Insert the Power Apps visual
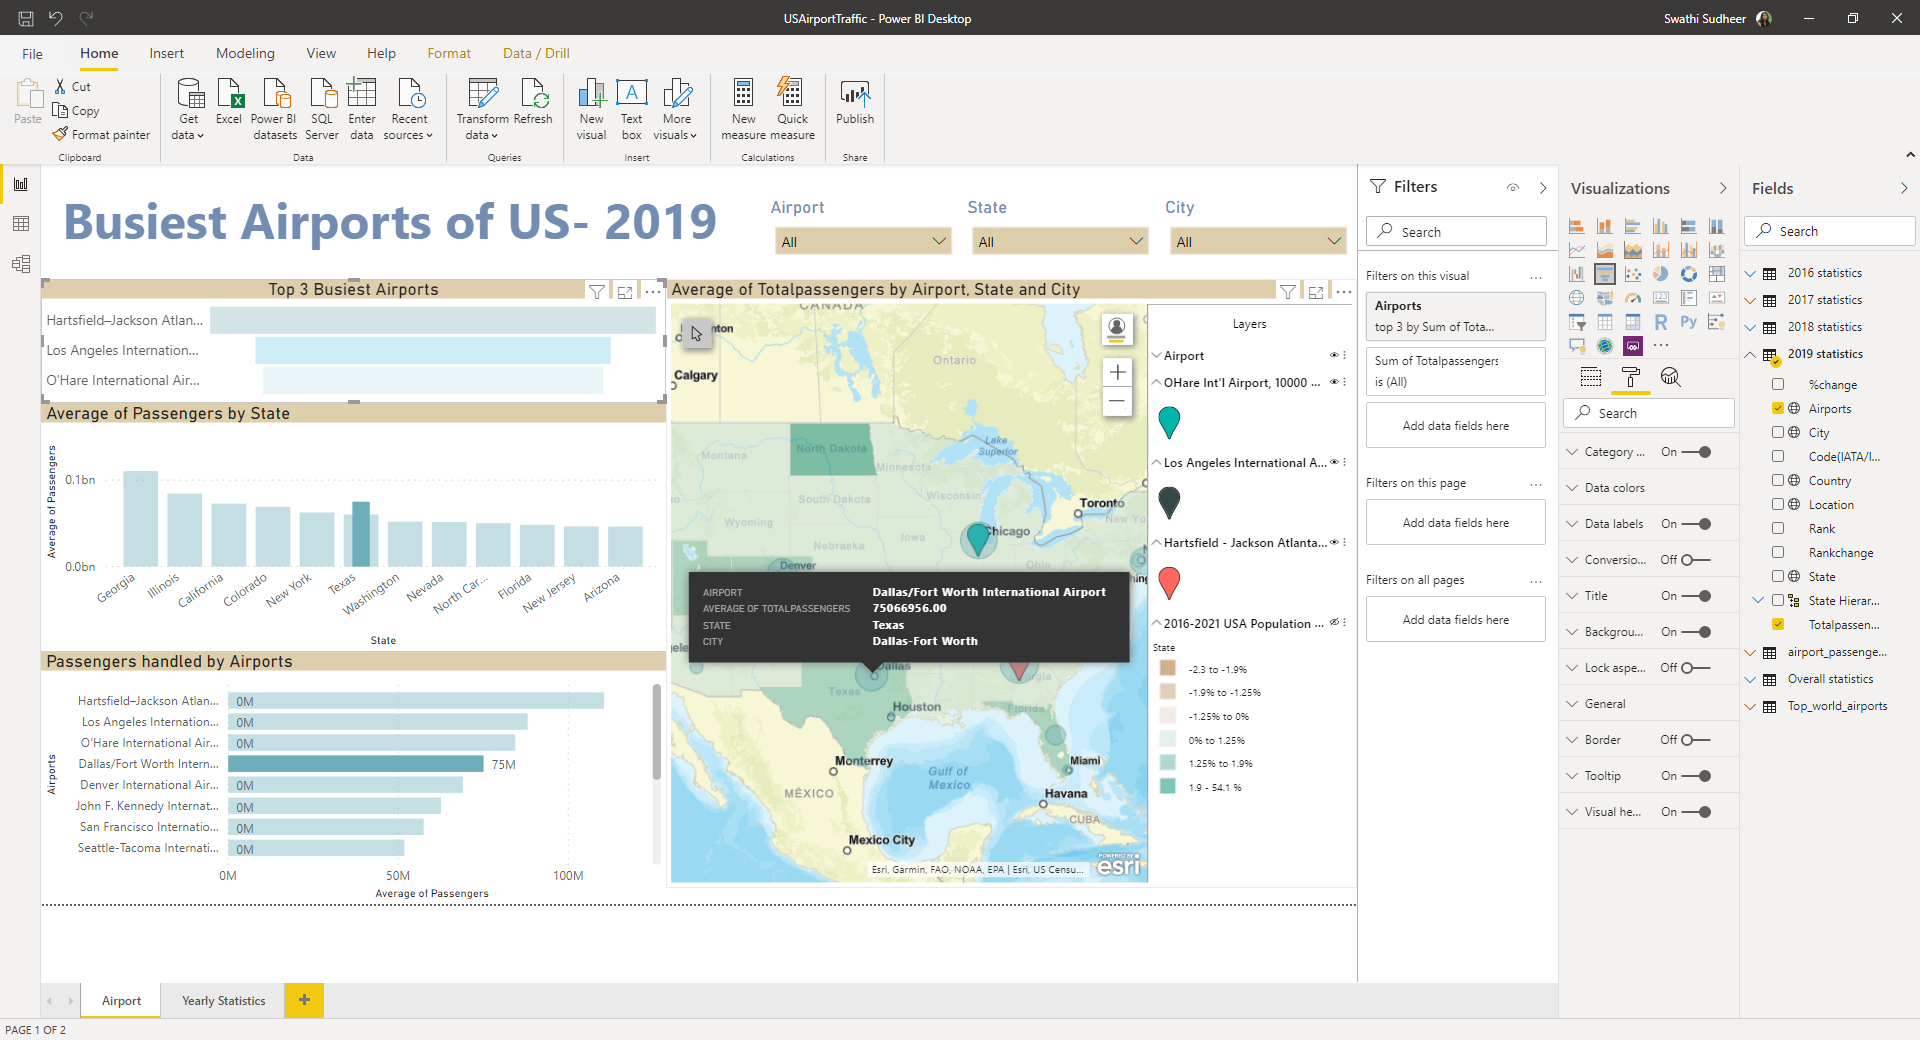The width and height of the screenshot is (1920, 1040). coord(1633,346)
